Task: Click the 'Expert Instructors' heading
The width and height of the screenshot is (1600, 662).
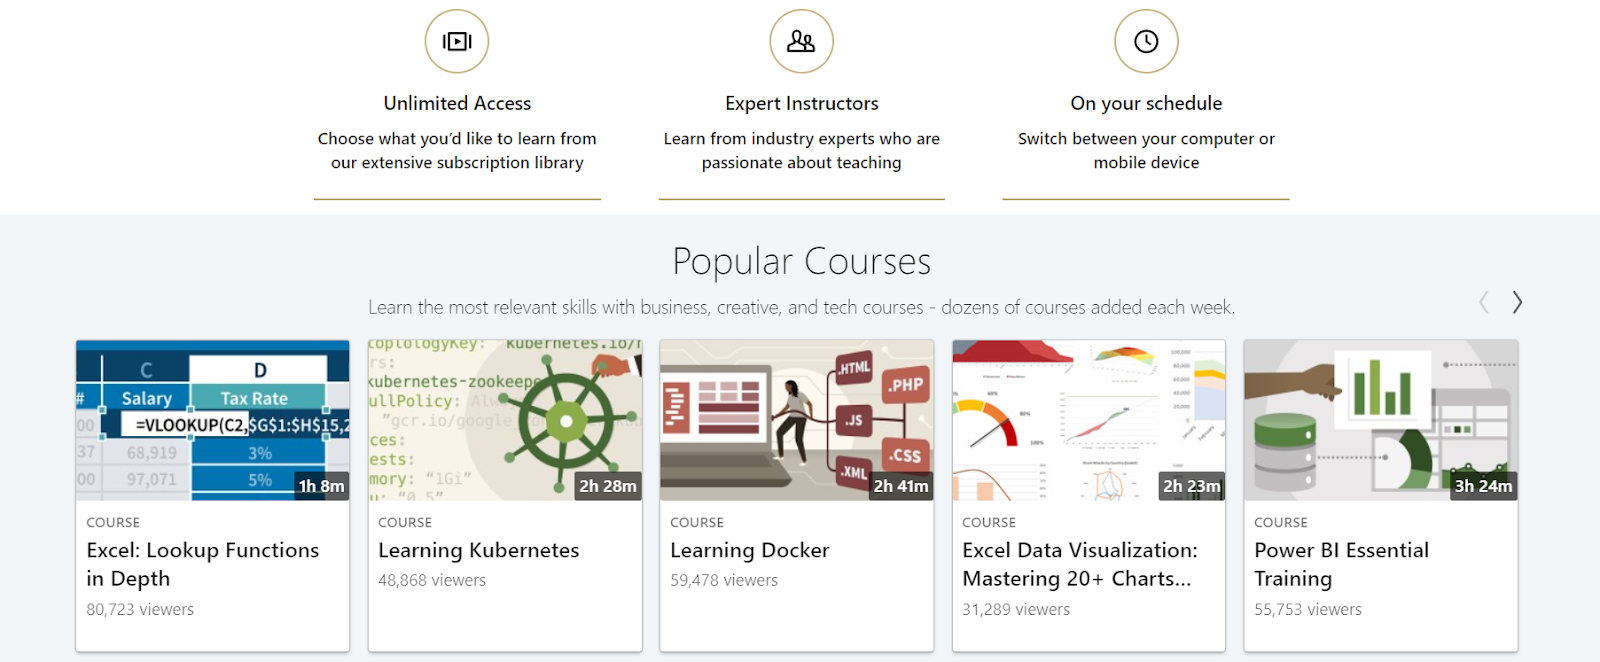Action: [x=802, y=103]
